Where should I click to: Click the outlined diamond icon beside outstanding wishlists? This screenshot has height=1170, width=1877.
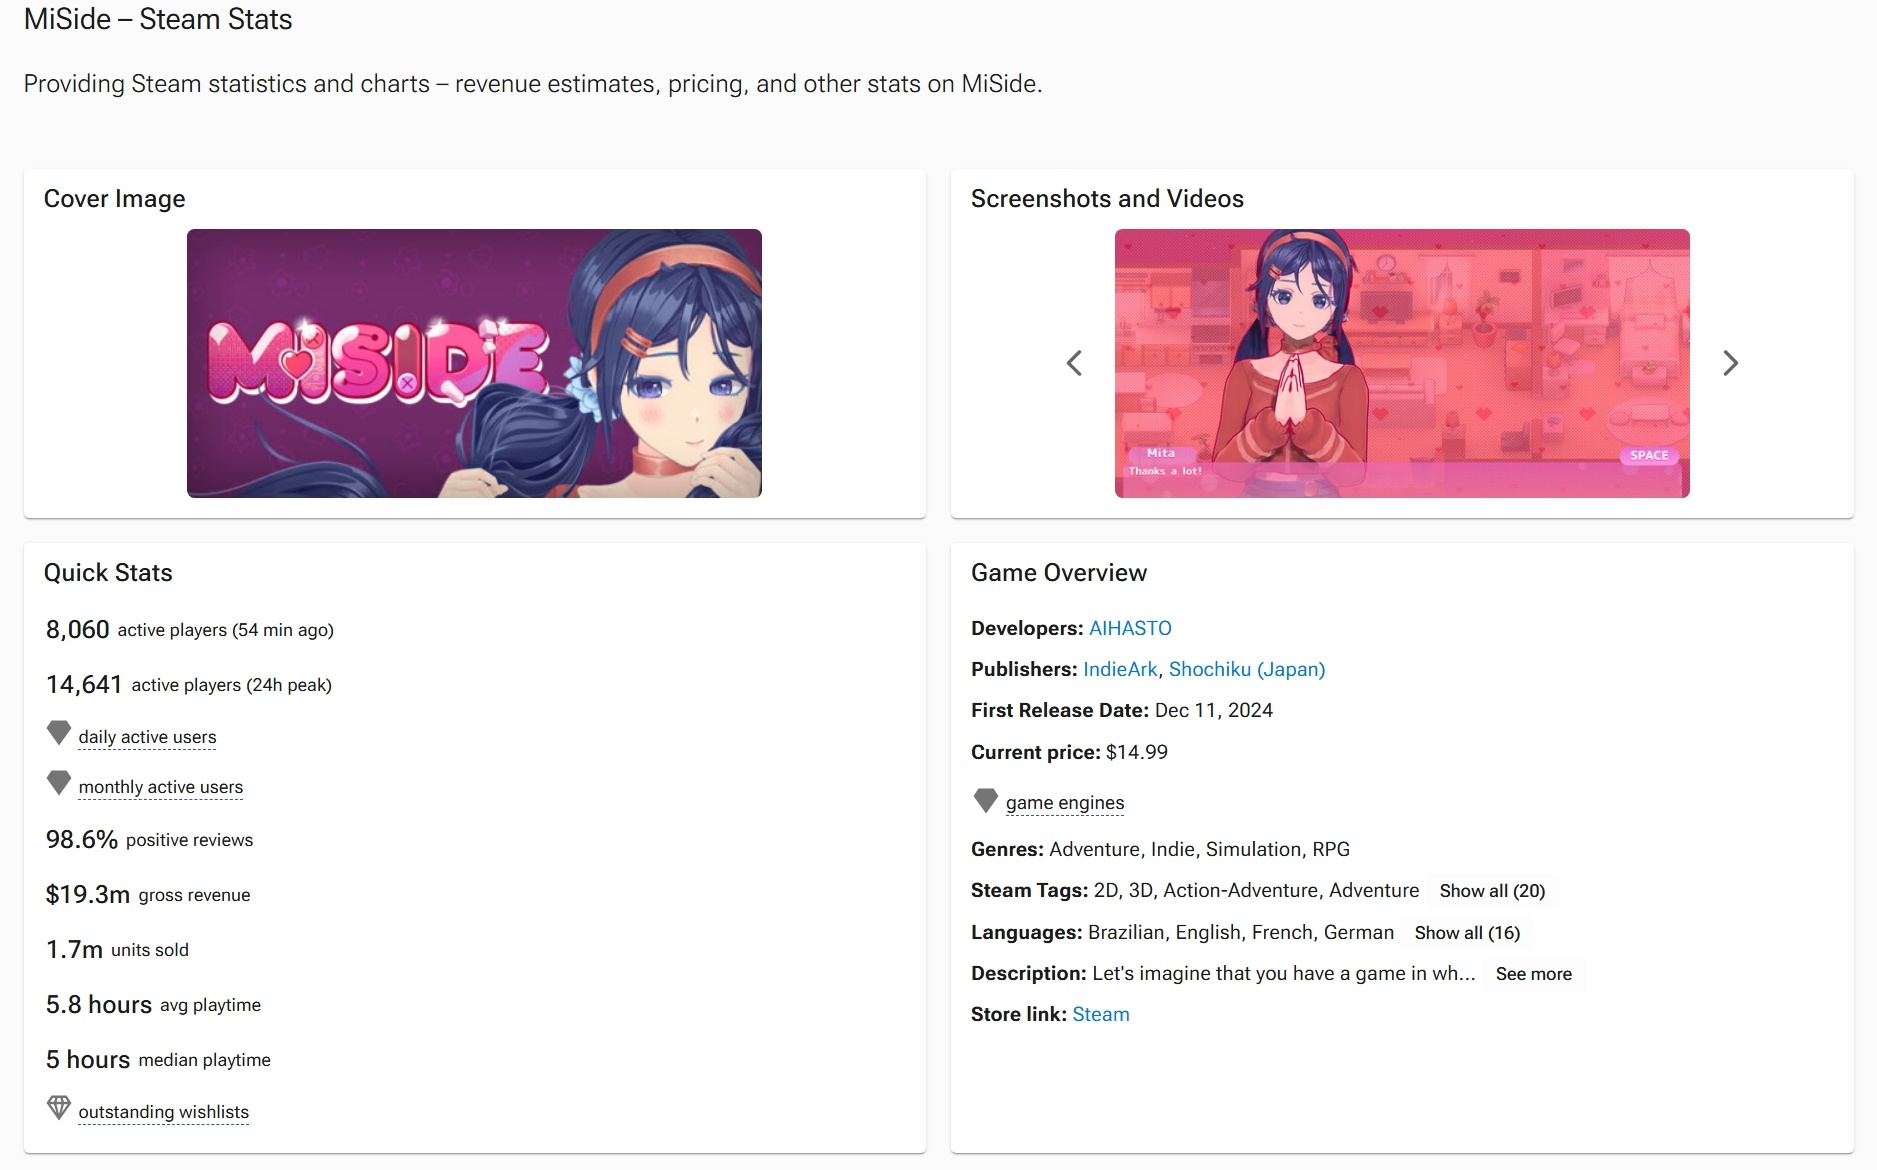pos(59,1108)
